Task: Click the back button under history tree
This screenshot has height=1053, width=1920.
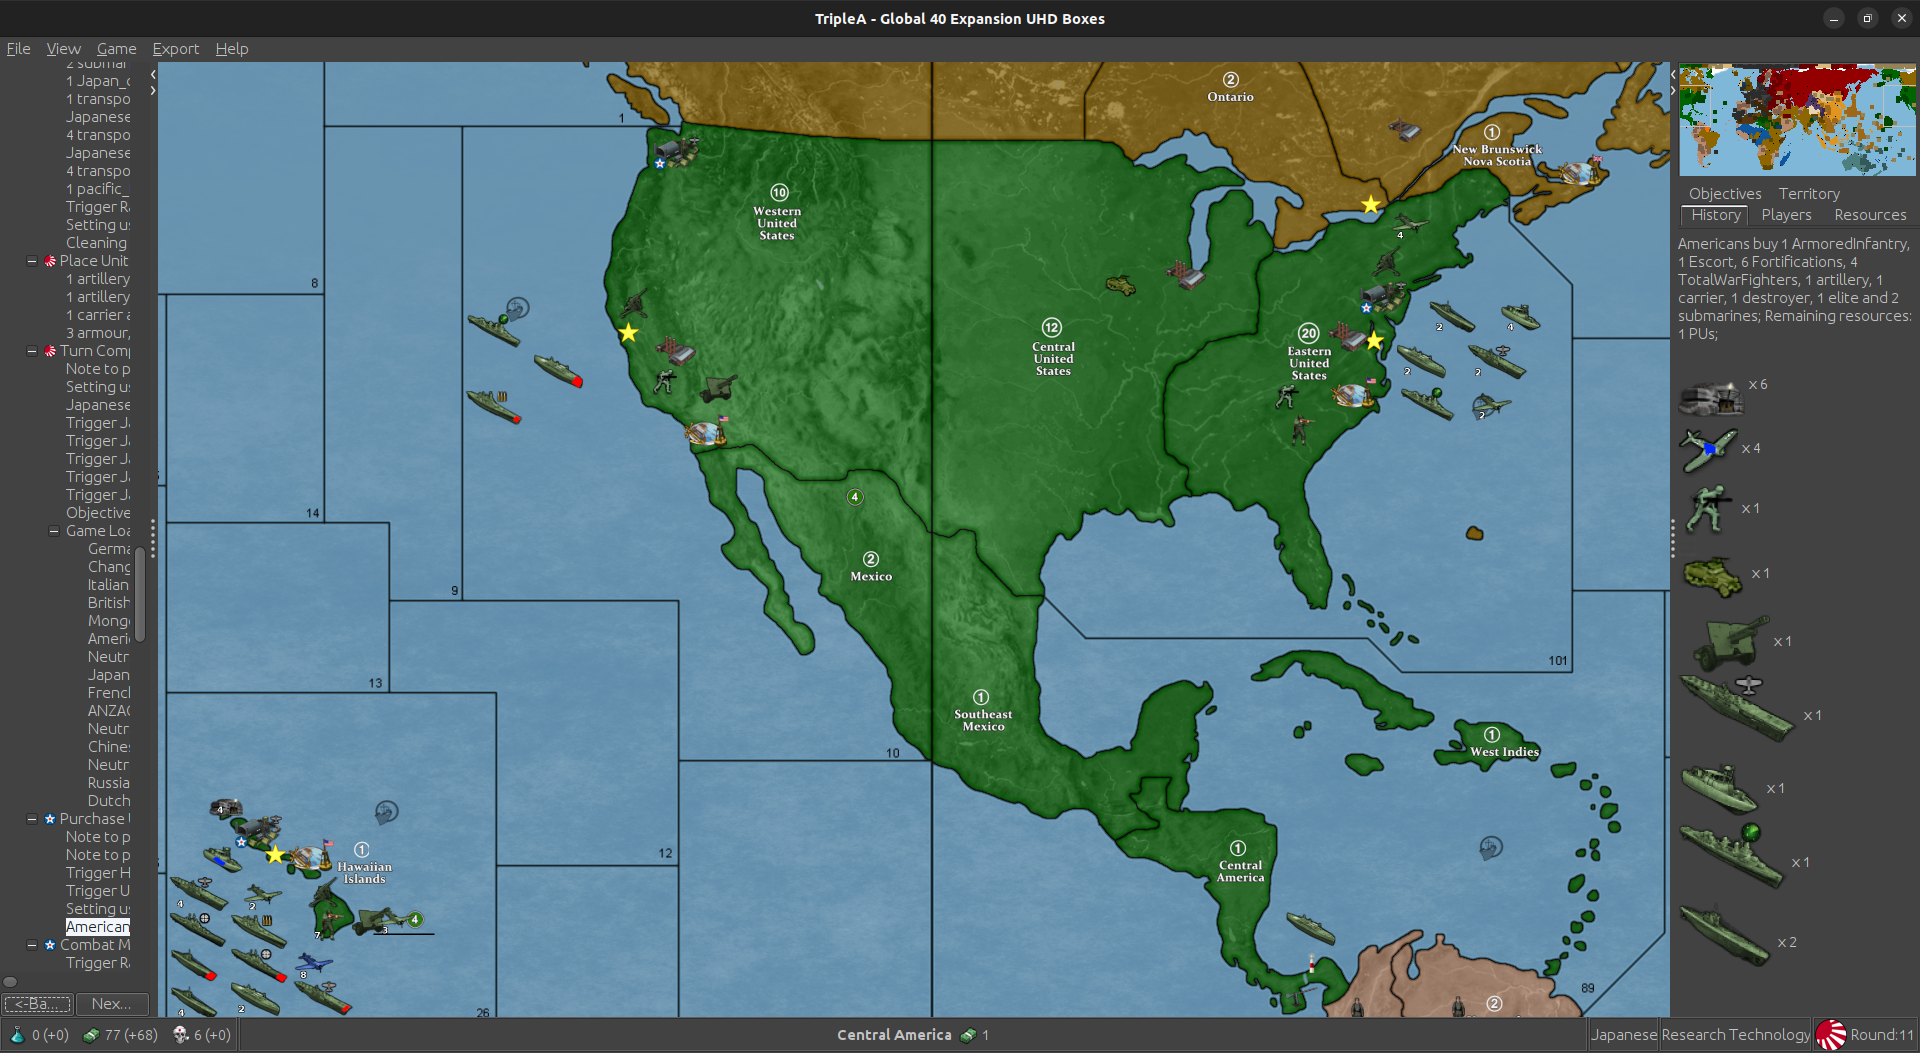Action: tap(37, 1003)
